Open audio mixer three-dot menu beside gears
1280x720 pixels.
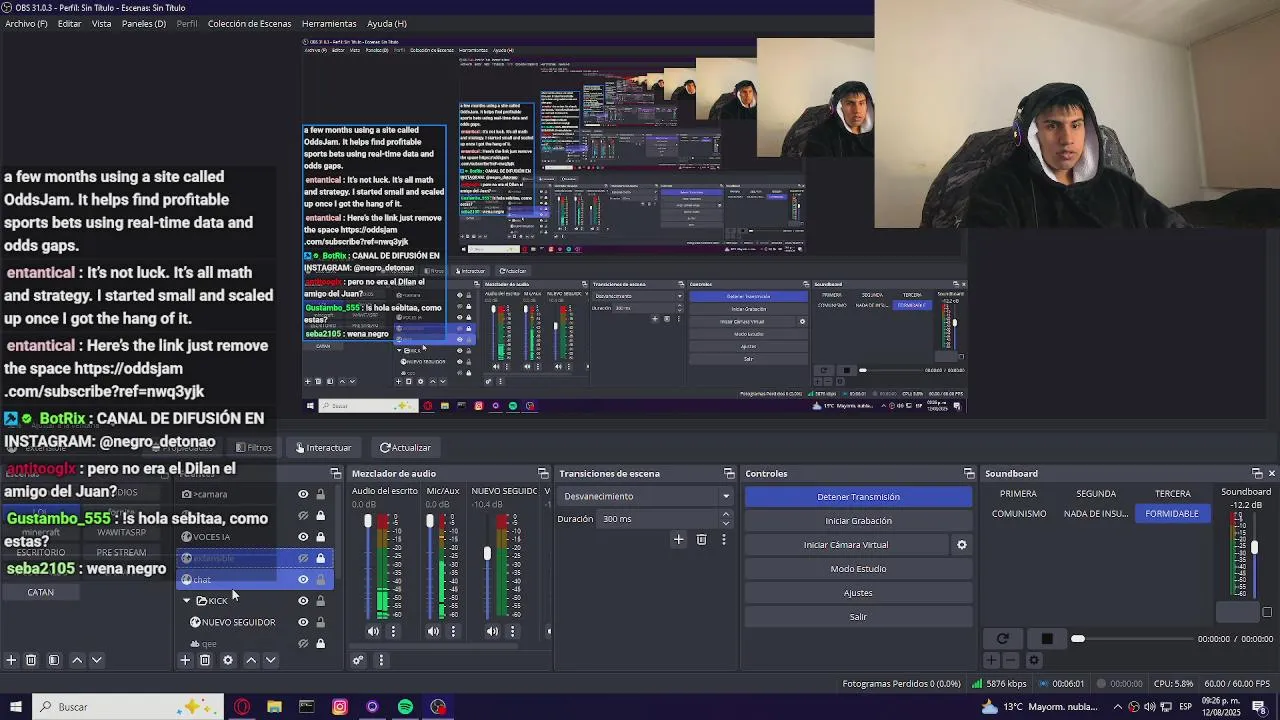click(x=381, y=660)
